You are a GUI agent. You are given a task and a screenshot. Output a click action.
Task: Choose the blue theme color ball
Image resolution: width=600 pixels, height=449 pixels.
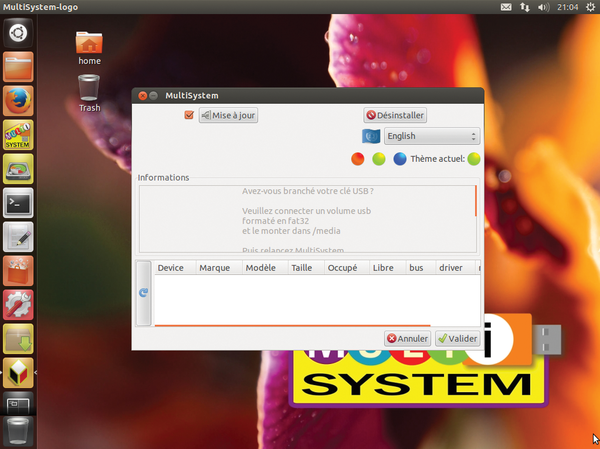[400, 159]
